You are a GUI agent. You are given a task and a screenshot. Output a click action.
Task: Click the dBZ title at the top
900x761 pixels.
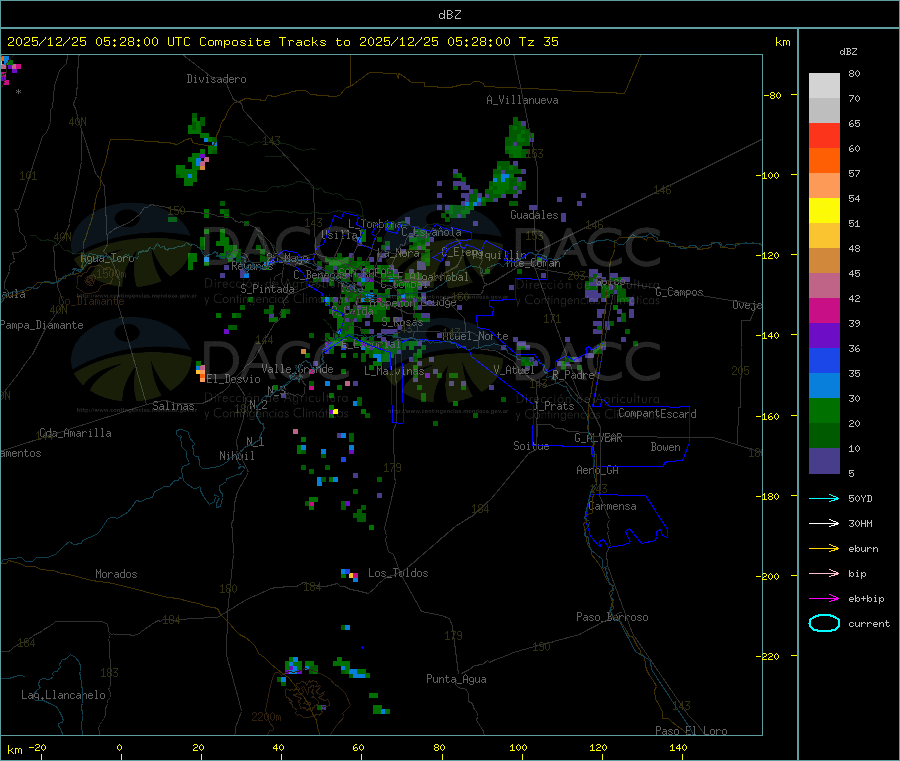click(449, 15)
